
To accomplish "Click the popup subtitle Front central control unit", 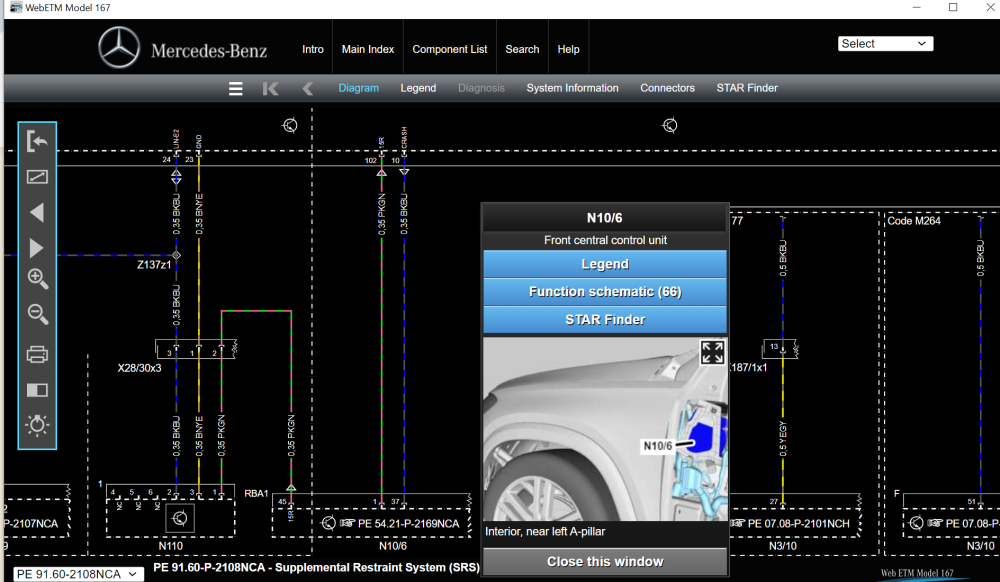I will [x=605, y=240].
